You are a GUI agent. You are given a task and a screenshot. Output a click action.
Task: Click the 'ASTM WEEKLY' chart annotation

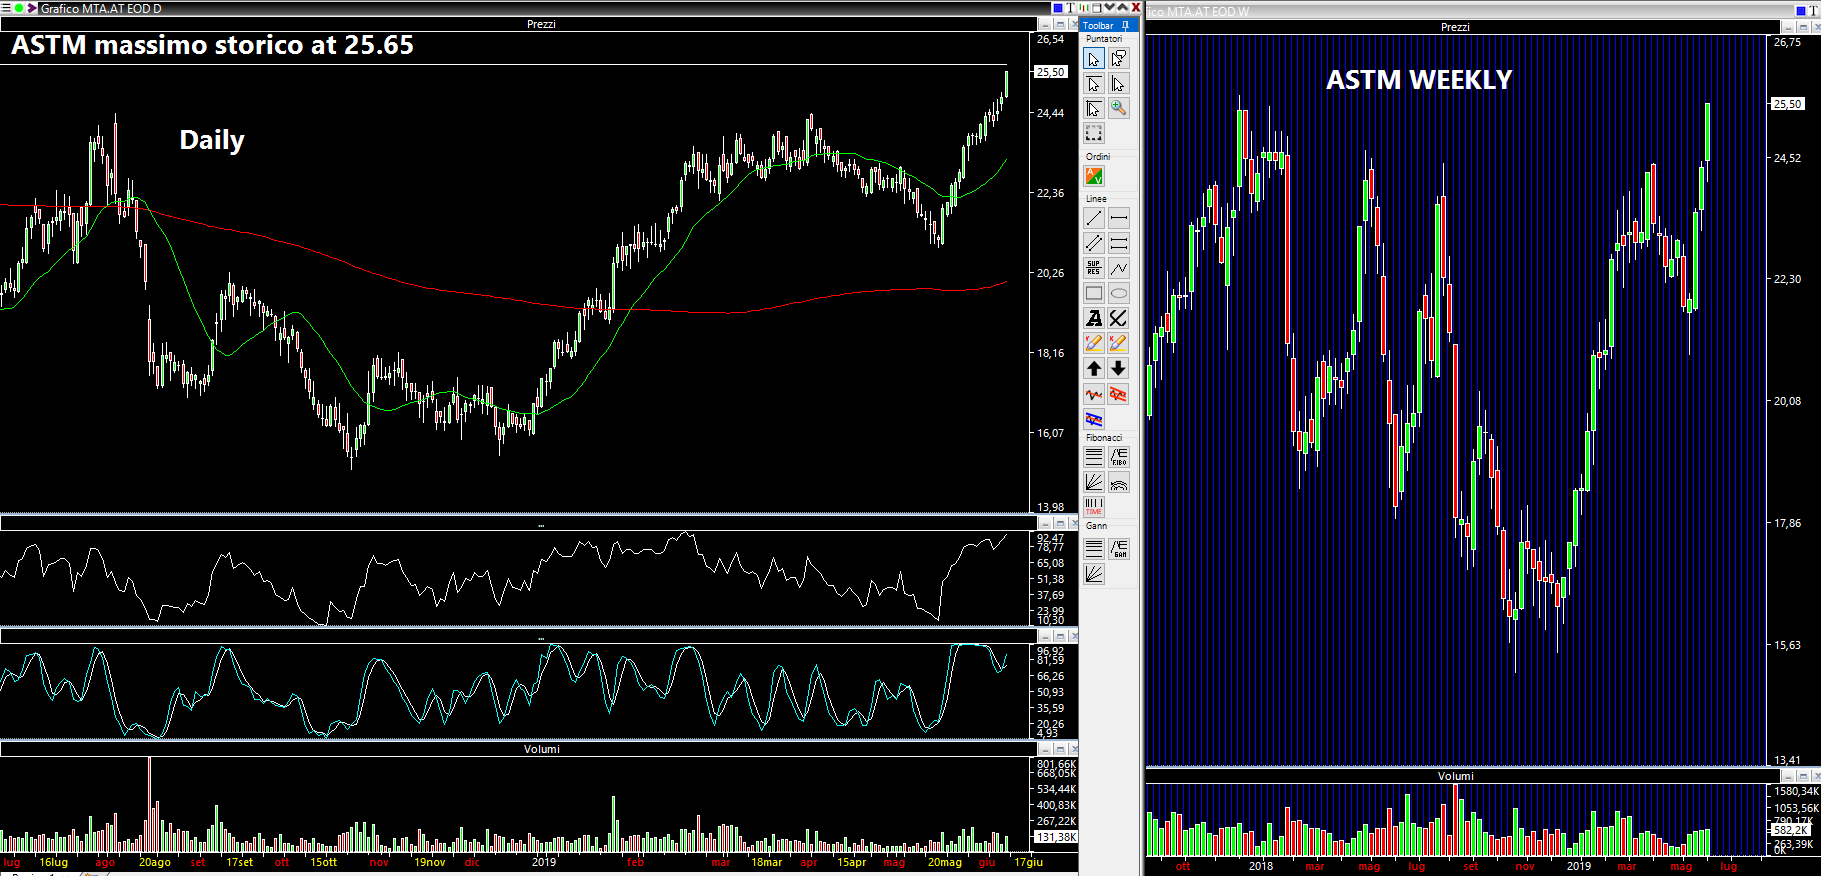(x=1419, y=80)
